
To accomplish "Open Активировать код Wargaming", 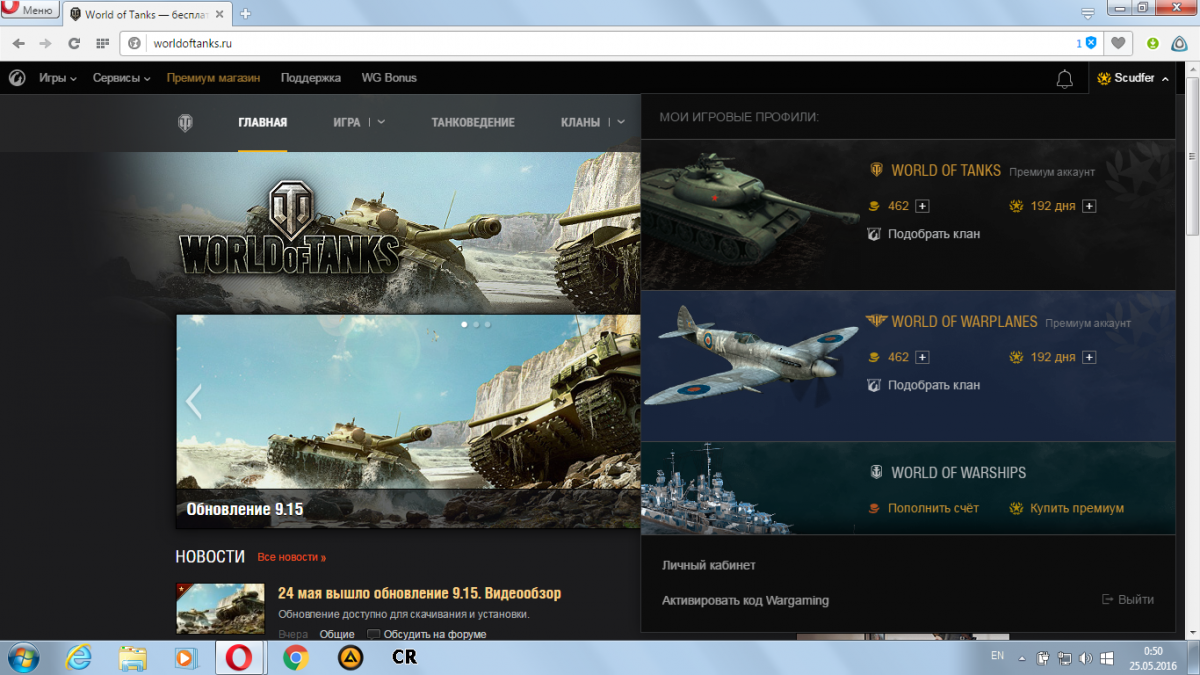I will pyautogui.click(x=745, y=601).
